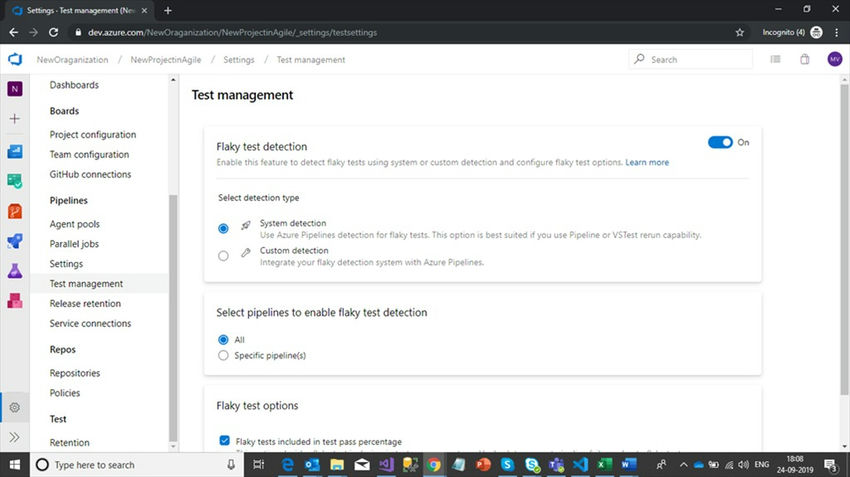This screenshot has height=477, width=850.
Task: Open Task View in taskbar
Action: pos(258,465)
